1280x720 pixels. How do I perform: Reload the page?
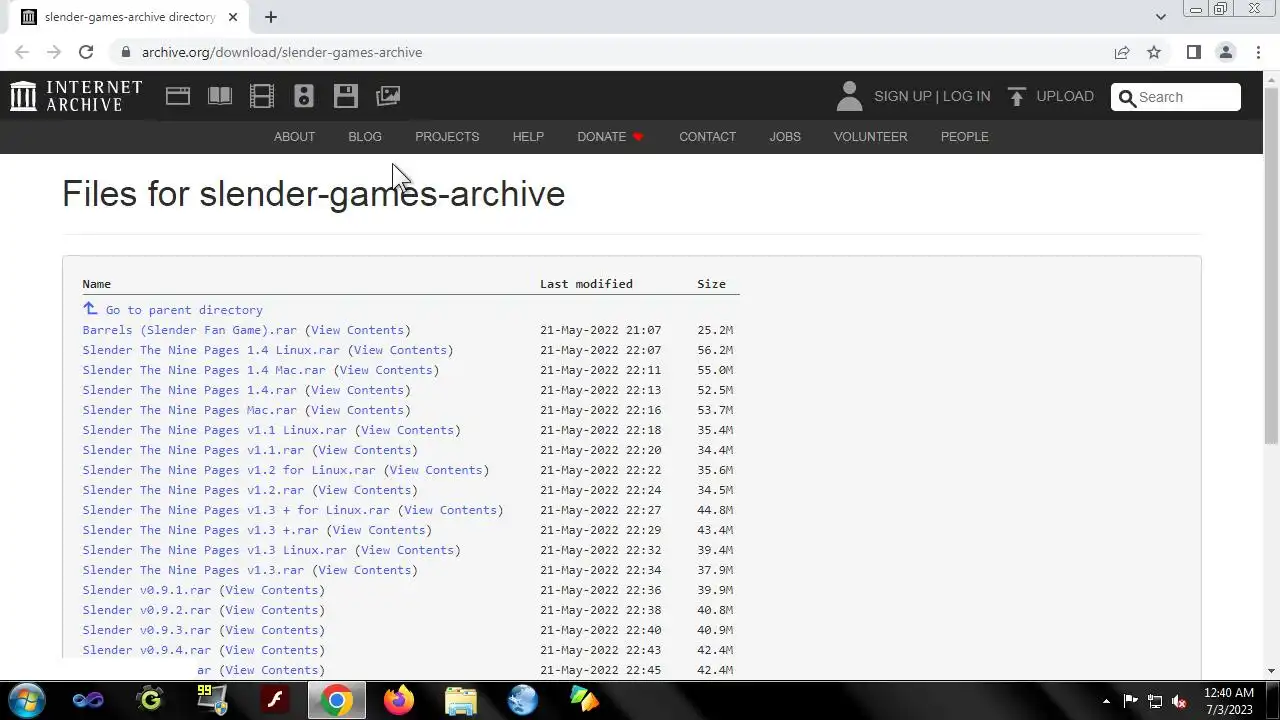click(x=86, y=52)
